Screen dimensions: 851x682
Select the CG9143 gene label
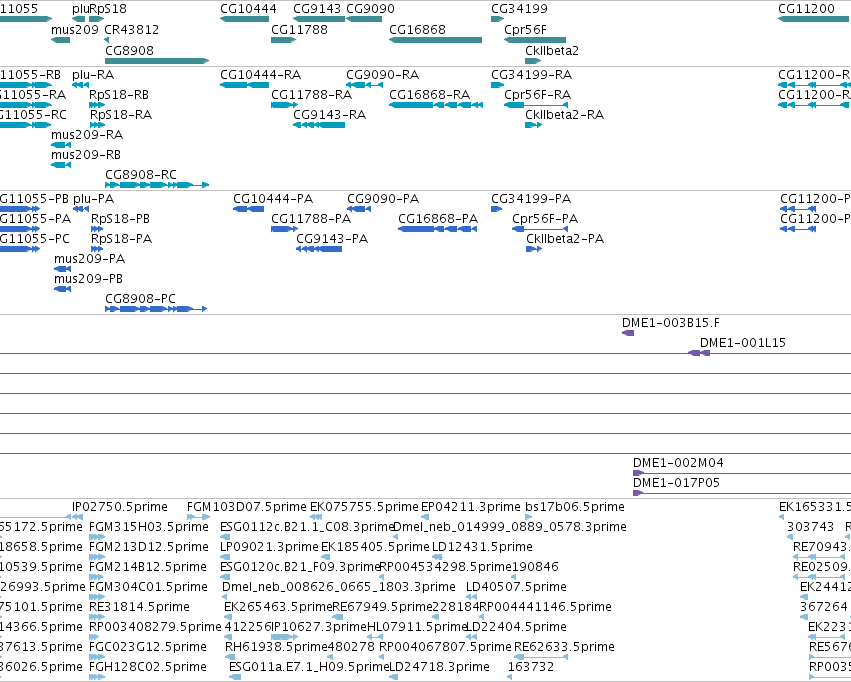[x=317, y=9]
